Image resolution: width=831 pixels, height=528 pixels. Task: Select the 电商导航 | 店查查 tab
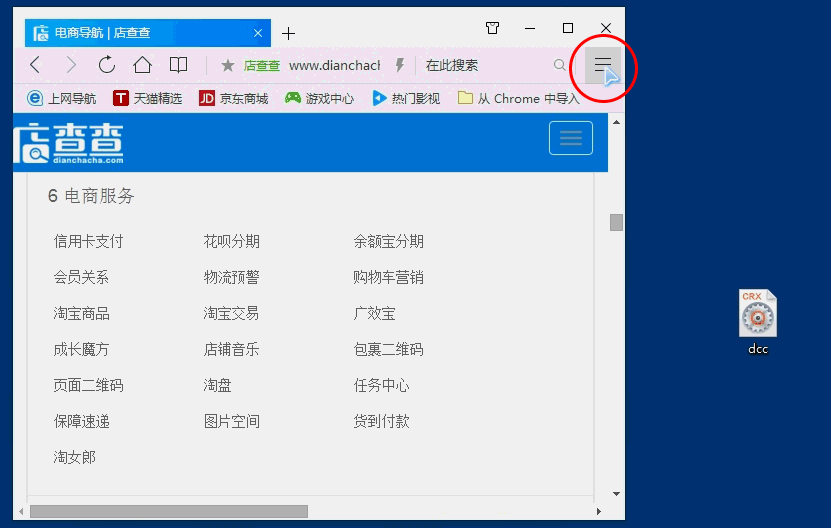pyautogui.click(x=148, y=33)
